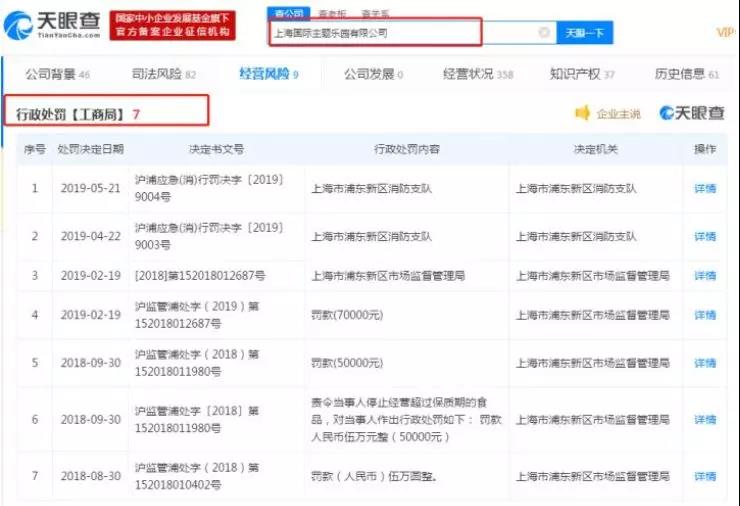Open 详情 for the 2019-05-21 penalty row
The image size is (740, 506).
click(x=705, y=188)
